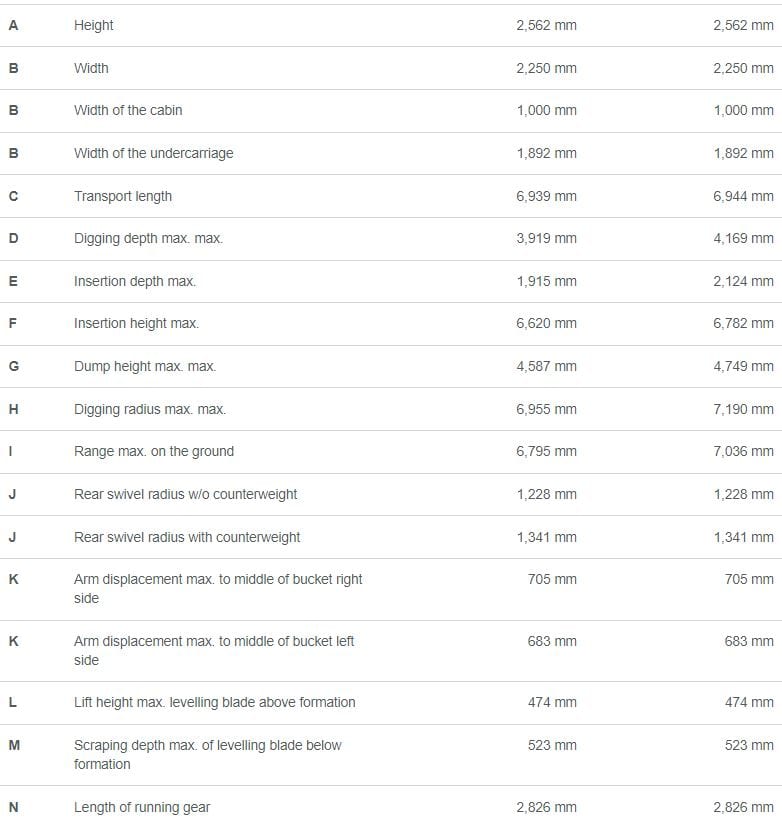The width and height of the screenshot is (782, 826).
Task: Click the Width of the cabin label
Action: tap(128, 110)
